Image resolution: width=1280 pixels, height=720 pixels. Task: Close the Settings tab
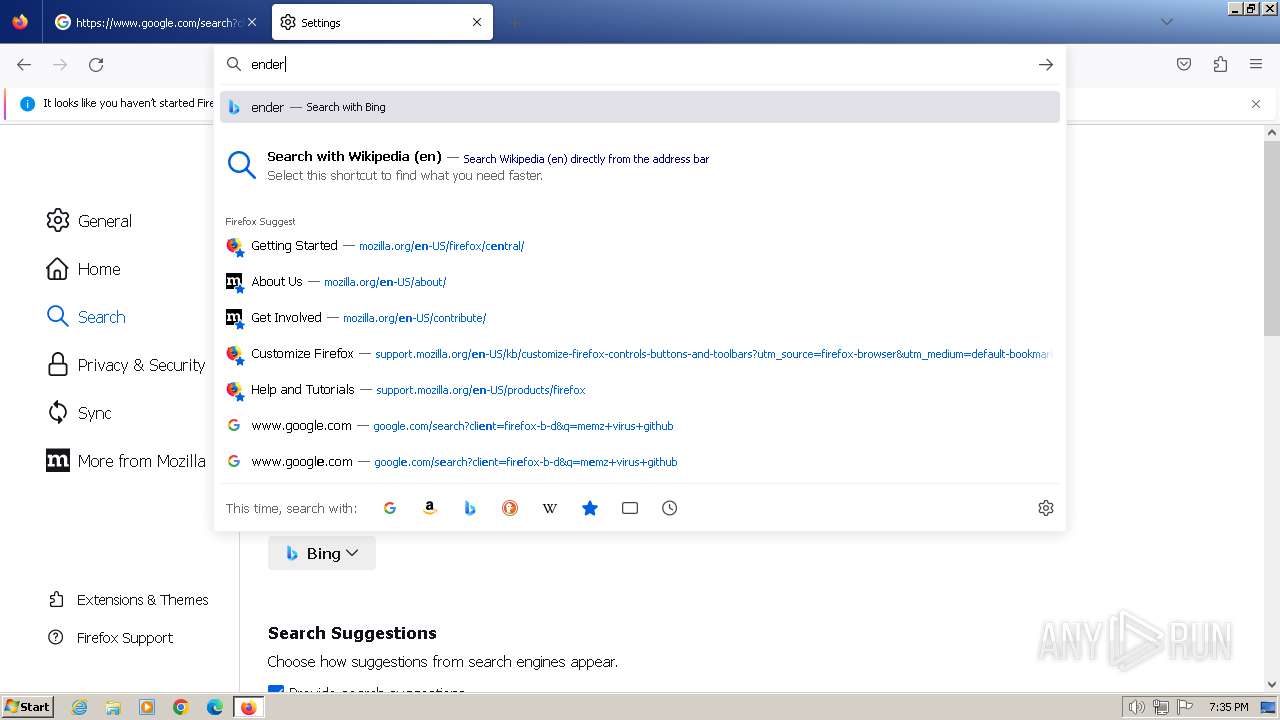[477, 22]
